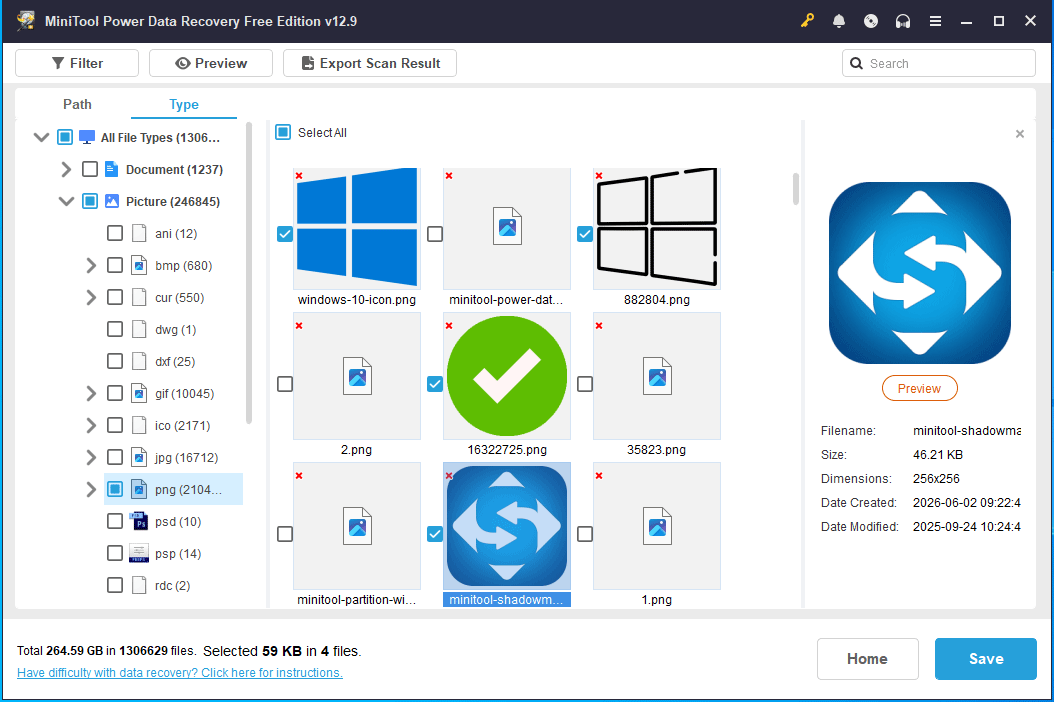Check the minitool-partition-wi... checkbox

(285, 534)
